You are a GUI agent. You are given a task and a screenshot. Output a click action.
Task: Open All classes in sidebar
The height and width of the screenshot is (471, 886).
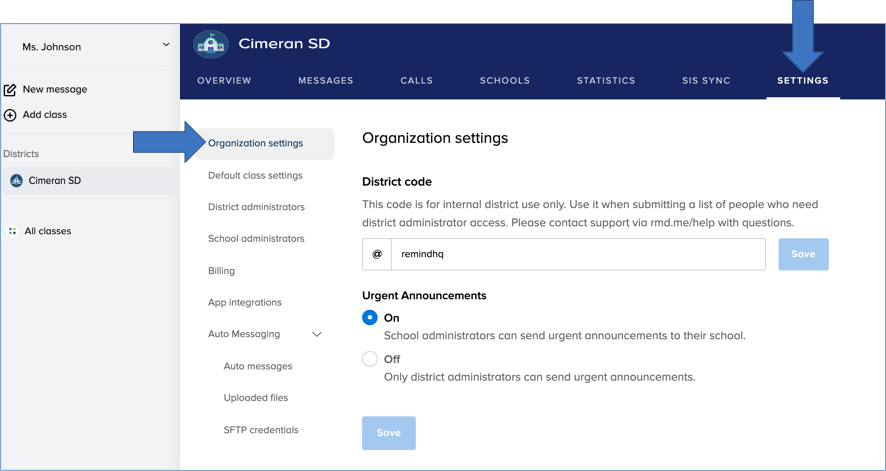click(47, 231)
